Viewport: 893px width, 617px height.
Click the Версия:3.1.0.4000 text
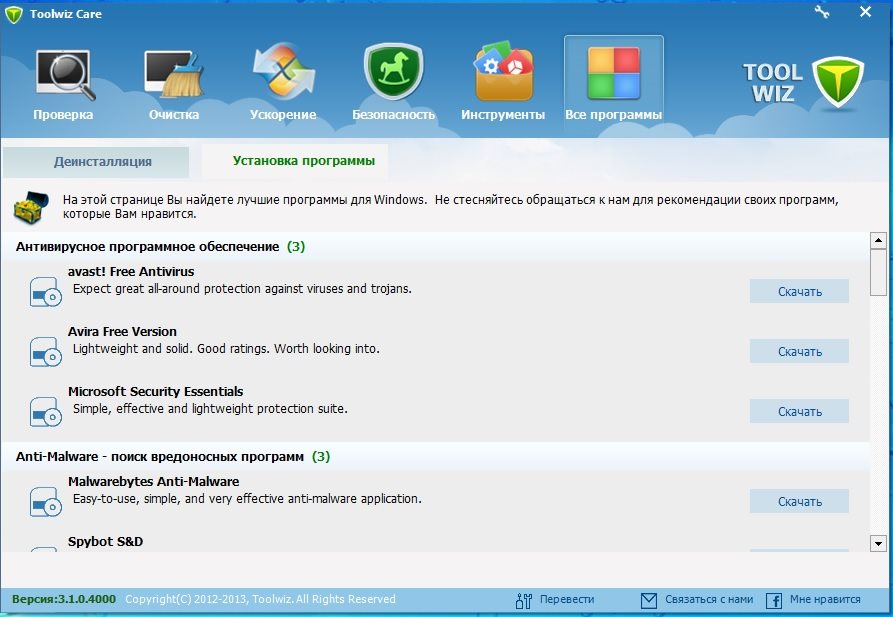click(x=64, y=599)
